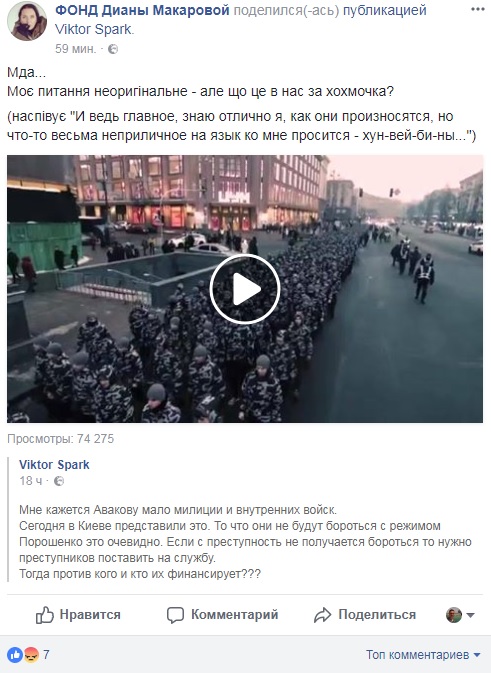This screenshot has width=491, height=673.
Task: Open the angry reaction emoji icon
Action: click(31, 655)
